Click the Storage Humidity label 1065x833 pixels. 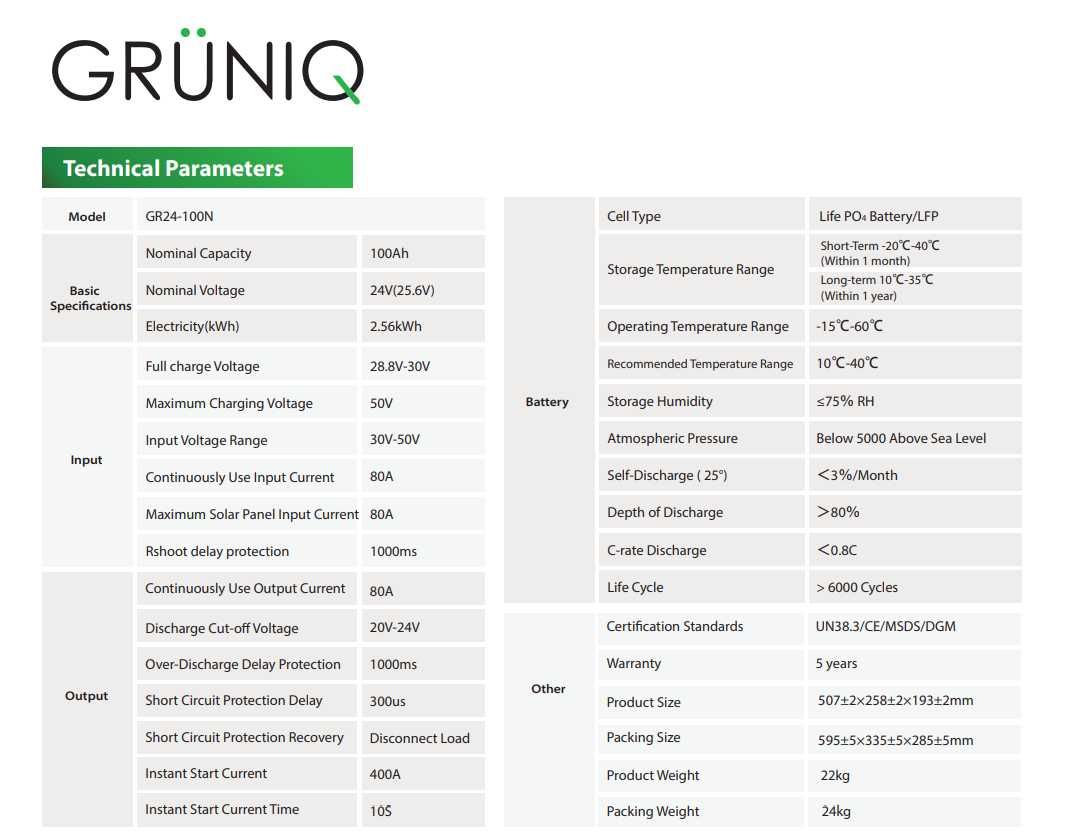pyautogui.click(x=660, y=402)
